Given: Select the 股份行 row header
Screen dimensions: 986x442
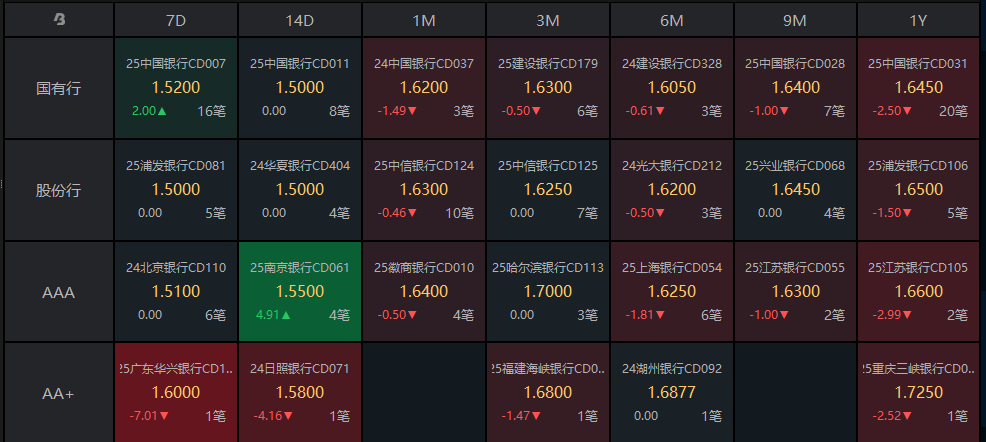Looking at the screenshot, I should pyautogui.click(x=59, y=189).
